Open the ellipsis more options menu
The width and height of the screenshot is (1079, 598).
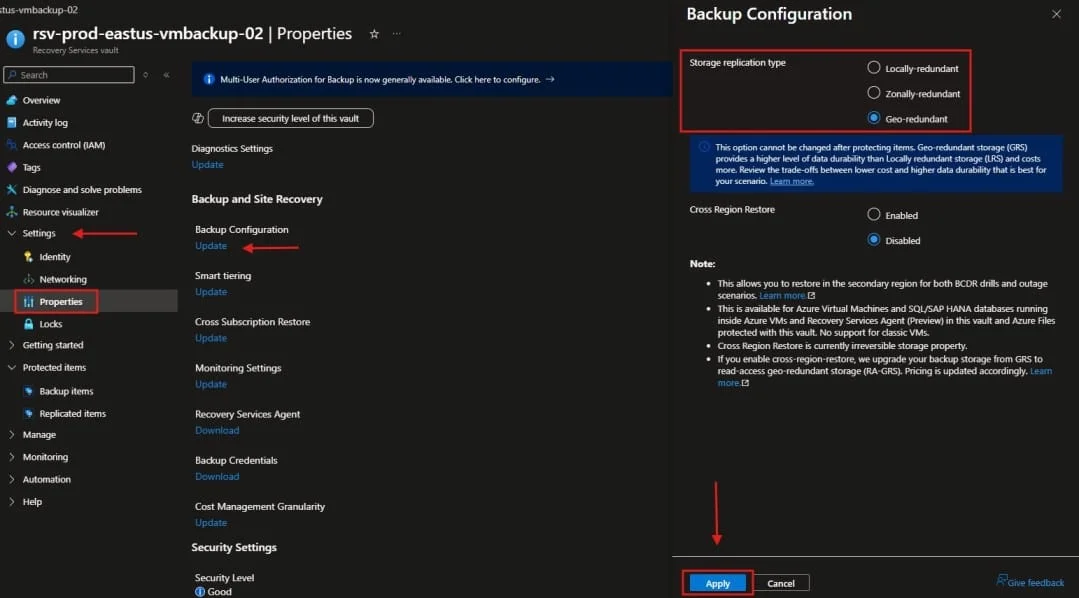coord(396,34)
